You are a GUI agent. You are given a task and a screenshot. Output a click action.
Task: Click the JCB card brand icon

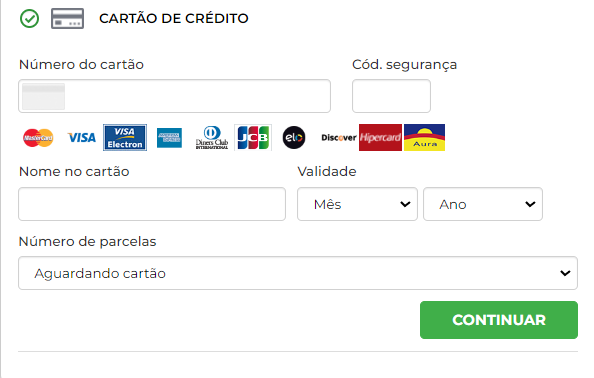253,137
